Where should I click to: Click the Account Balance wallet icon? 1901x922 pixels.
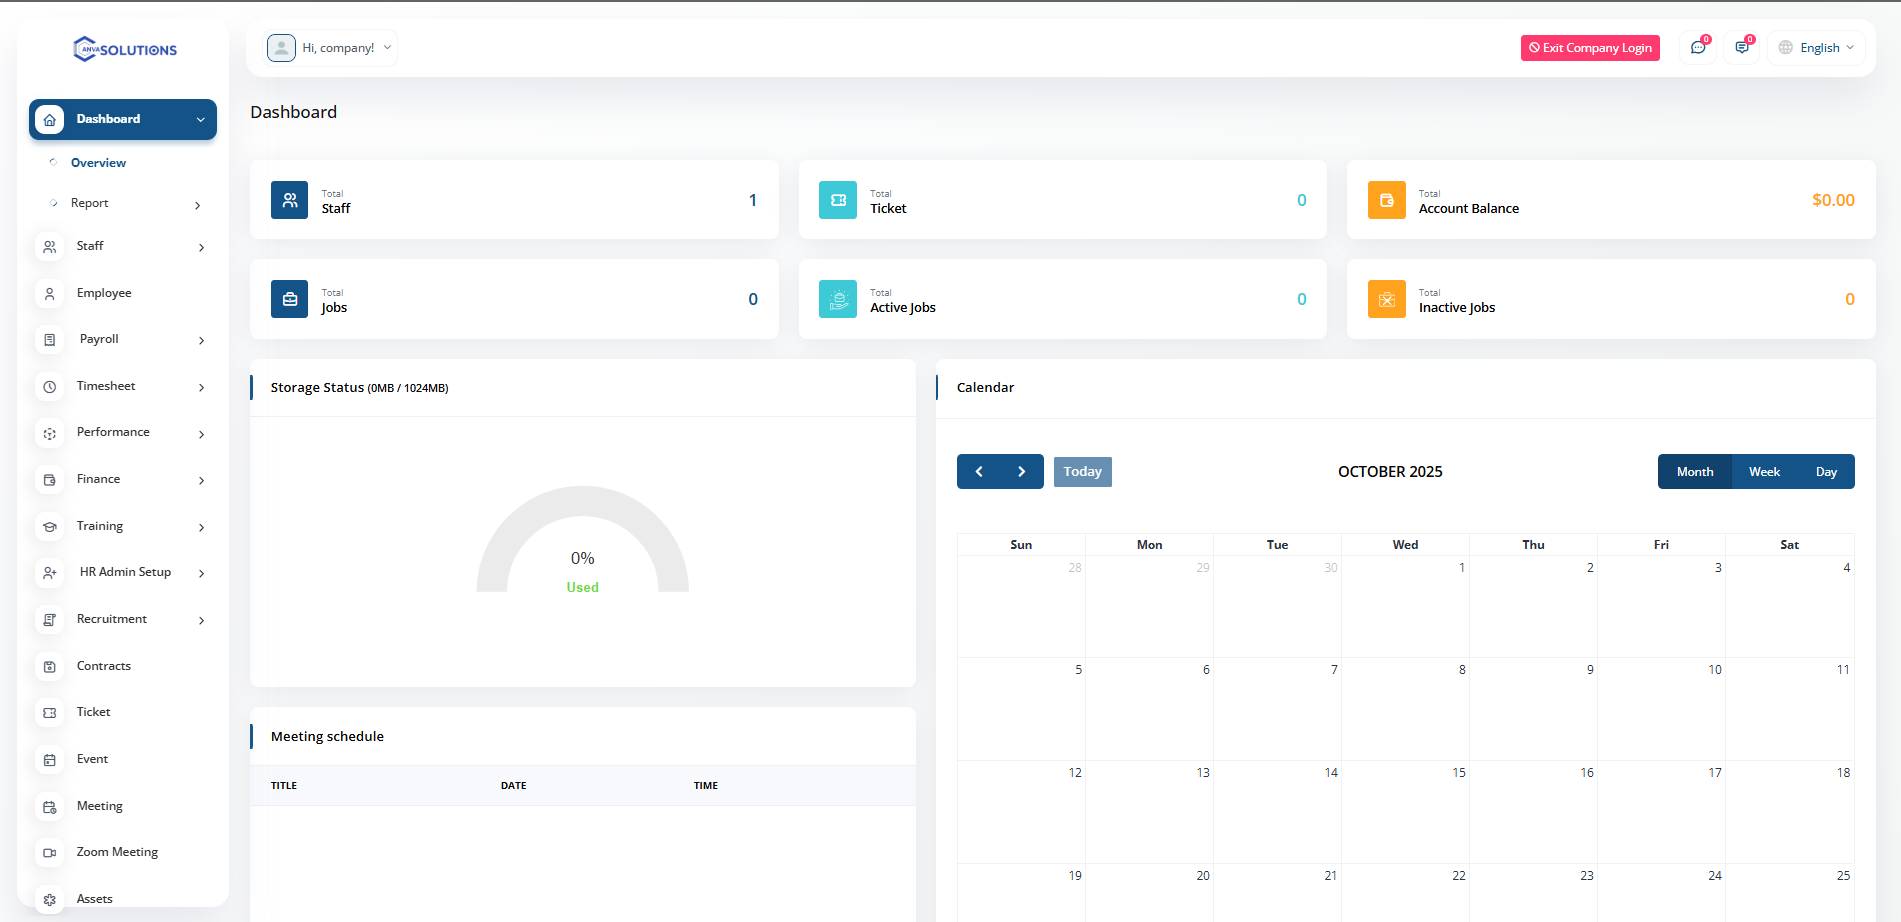click(x=1386, y=200)
